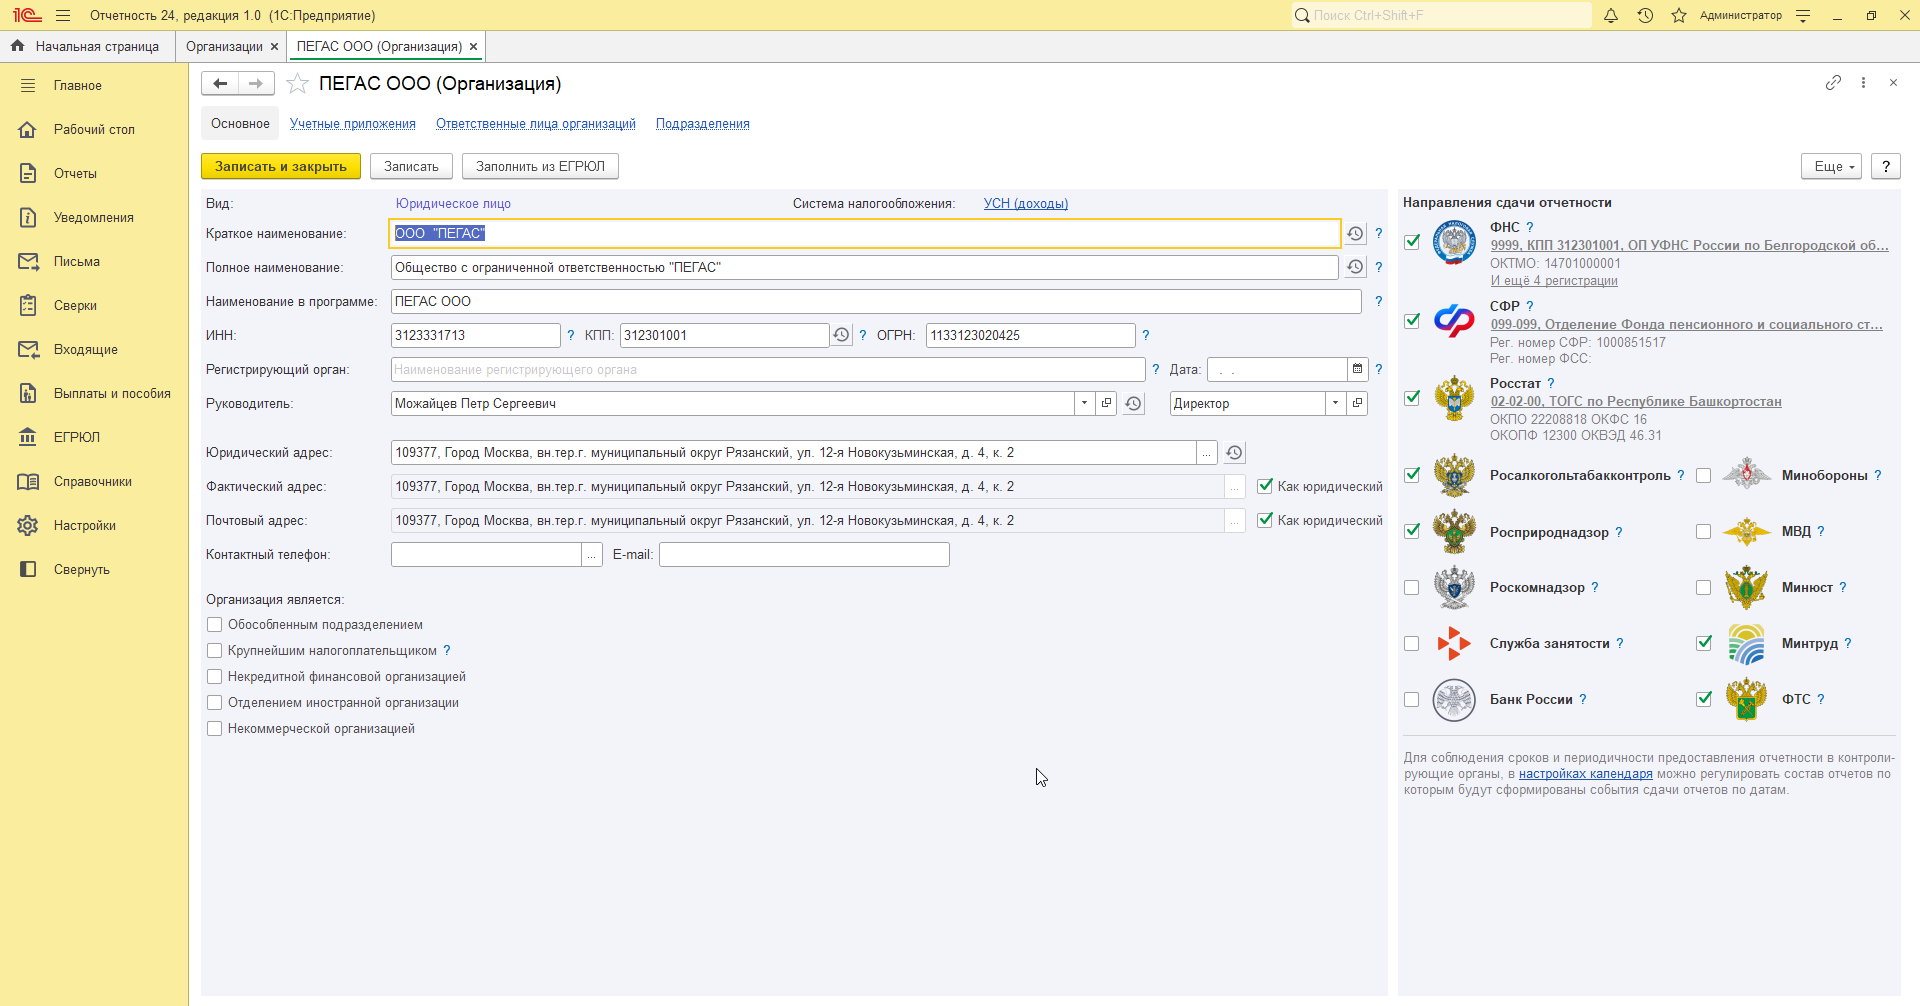Check Некоммерческой организацией option
The image size is (1920, 1006).
(x=214, y=729)
